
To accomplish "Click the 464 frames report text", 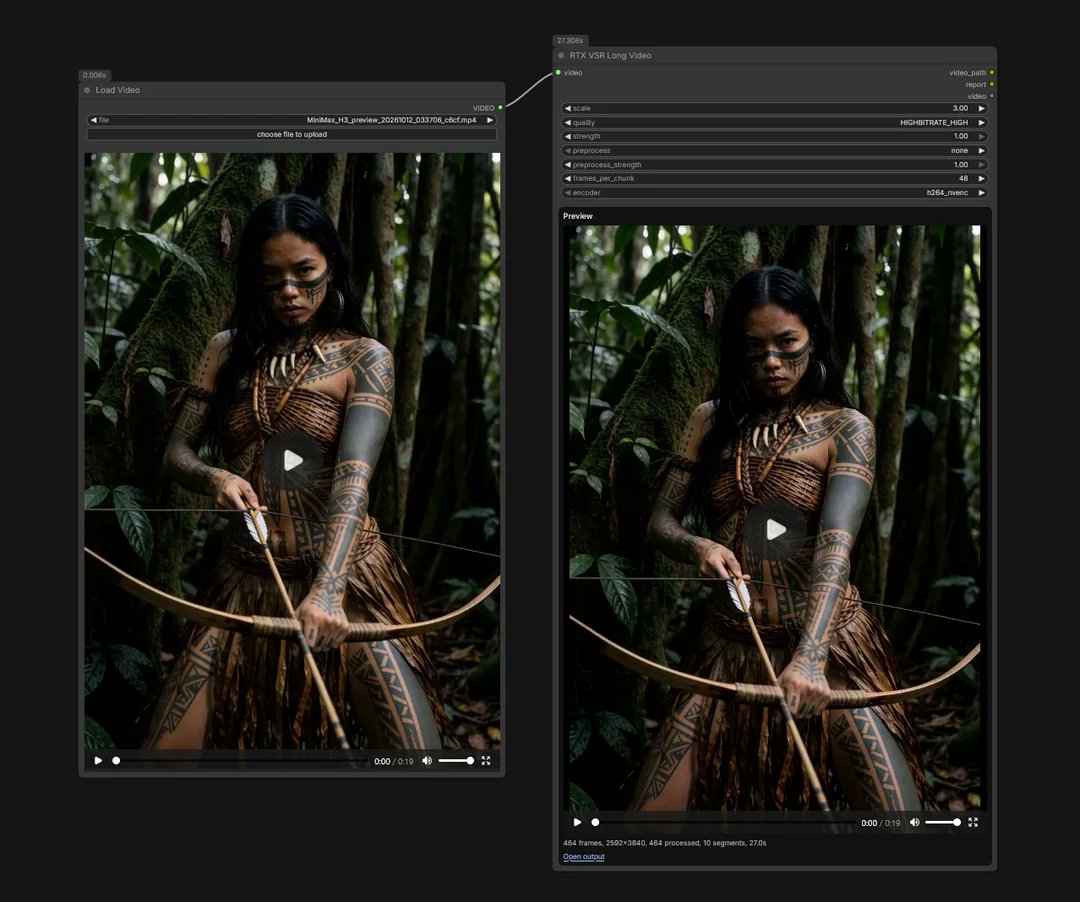I will 665,843.
